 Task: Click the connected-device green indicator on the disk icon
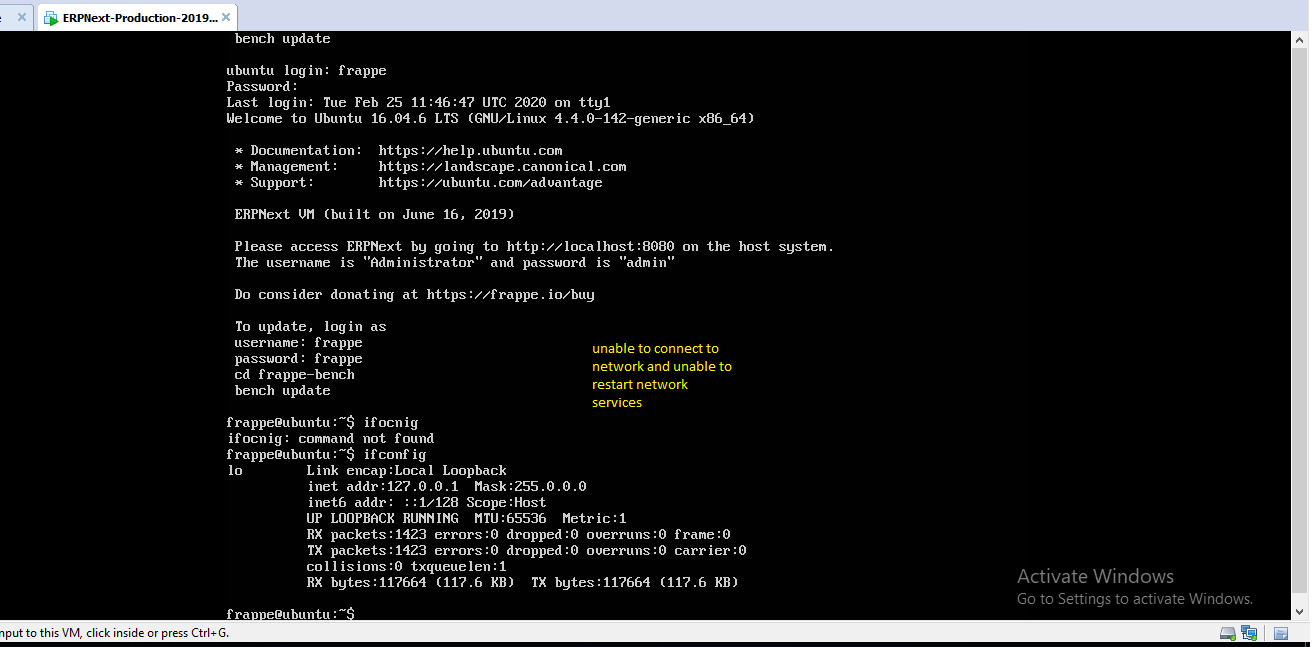coord(1233,637)
